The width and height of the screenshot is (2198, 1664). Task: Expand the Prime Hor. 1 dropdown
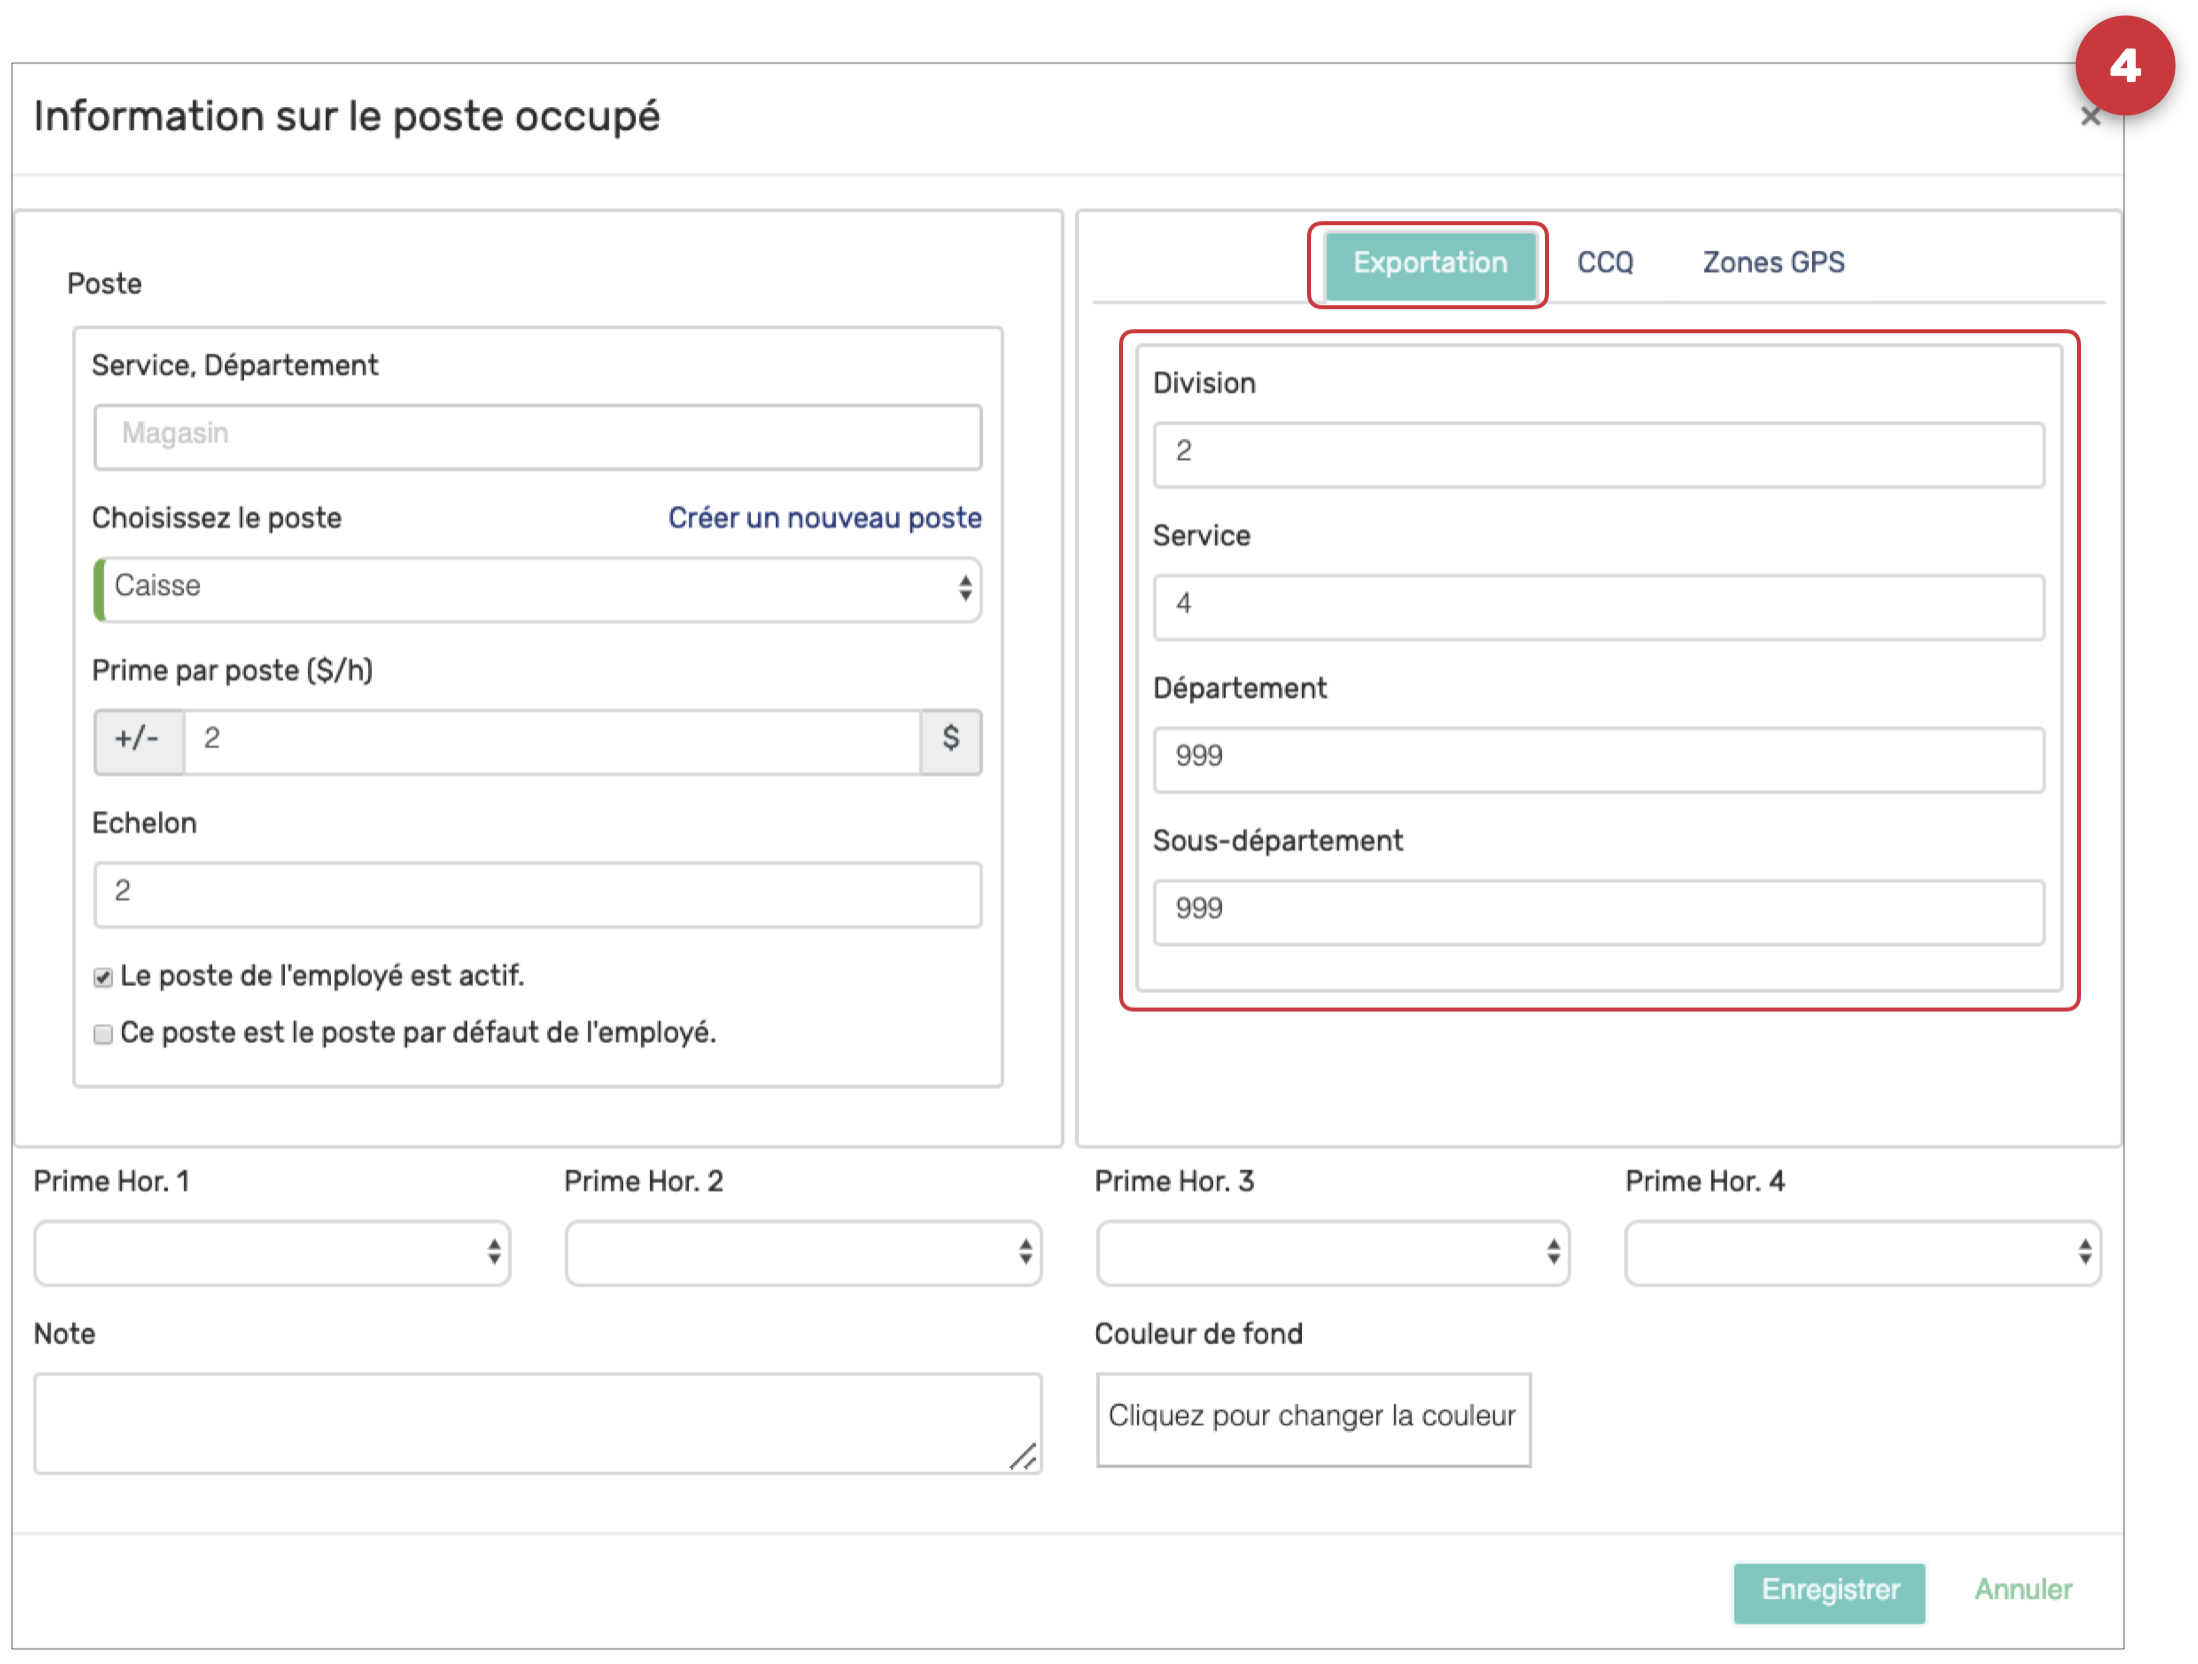(x=272, y=1252)
